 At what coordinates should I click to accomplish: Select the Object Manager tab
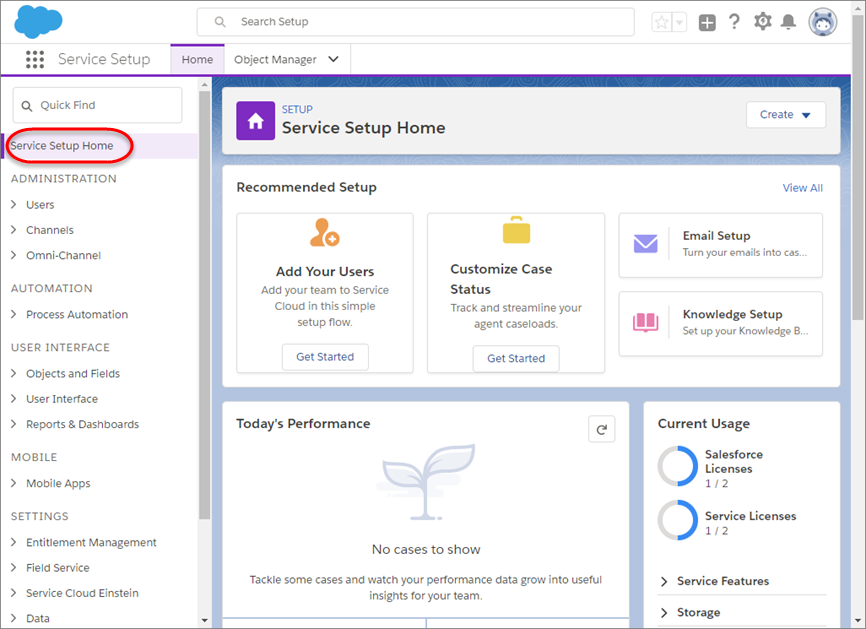(275, 59)
